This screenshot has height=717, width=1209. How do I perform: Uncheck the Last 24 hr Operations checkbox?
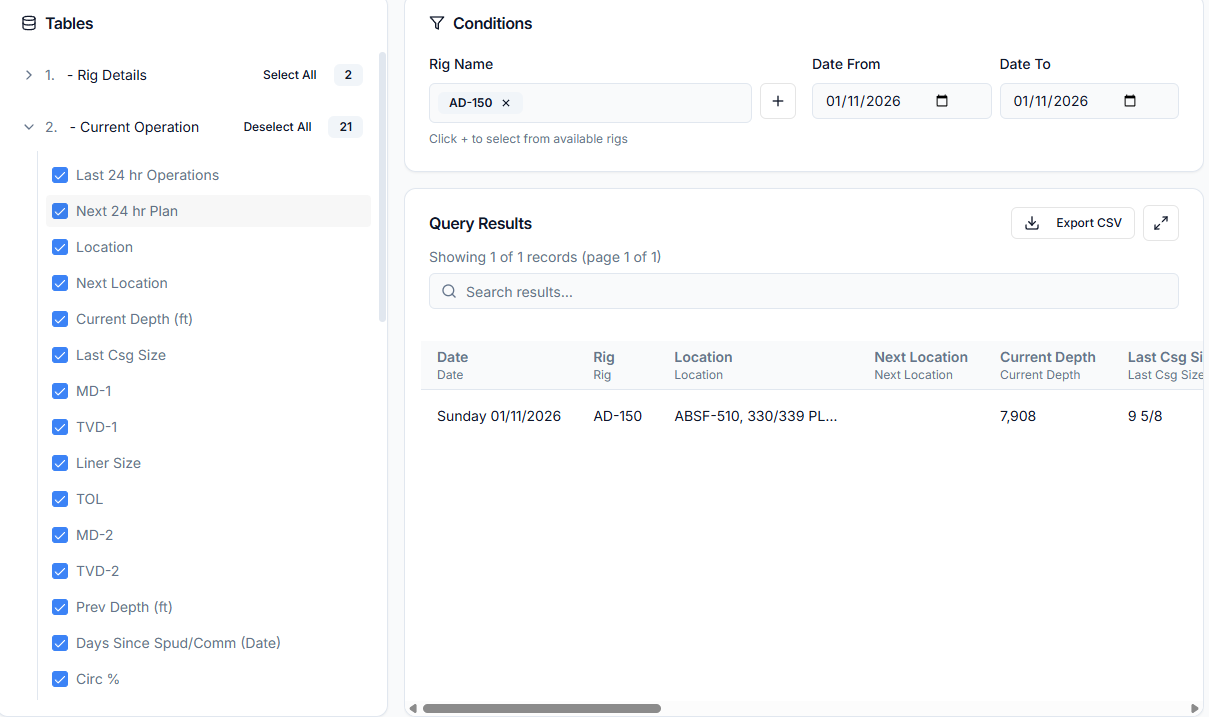coord(59,175)
